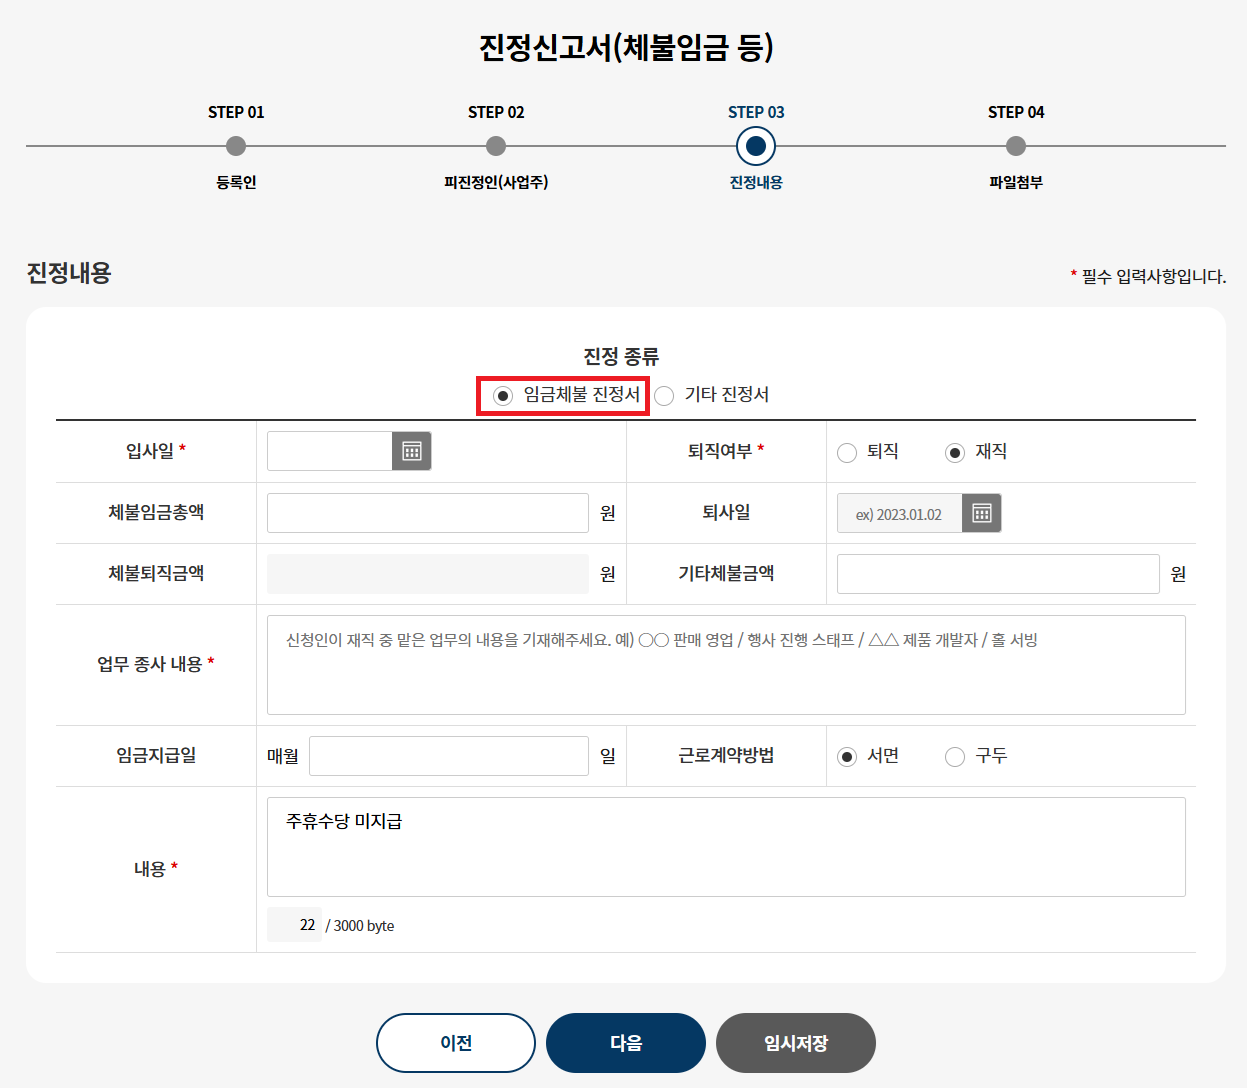The height and width of the screenshot is (1088, 1247).
Task: Click the STEP 01 등록인 progress circle
Action: pyautogui.click(x=236, y=146)
